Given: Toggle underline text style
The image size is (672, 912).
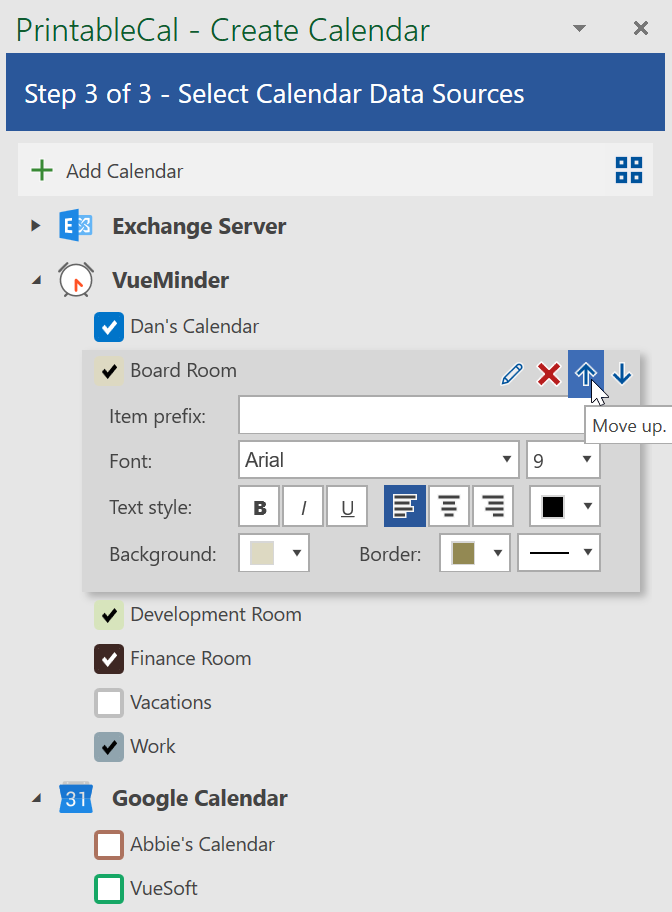Looking at the screenshot, I should [x=347, y=507].
